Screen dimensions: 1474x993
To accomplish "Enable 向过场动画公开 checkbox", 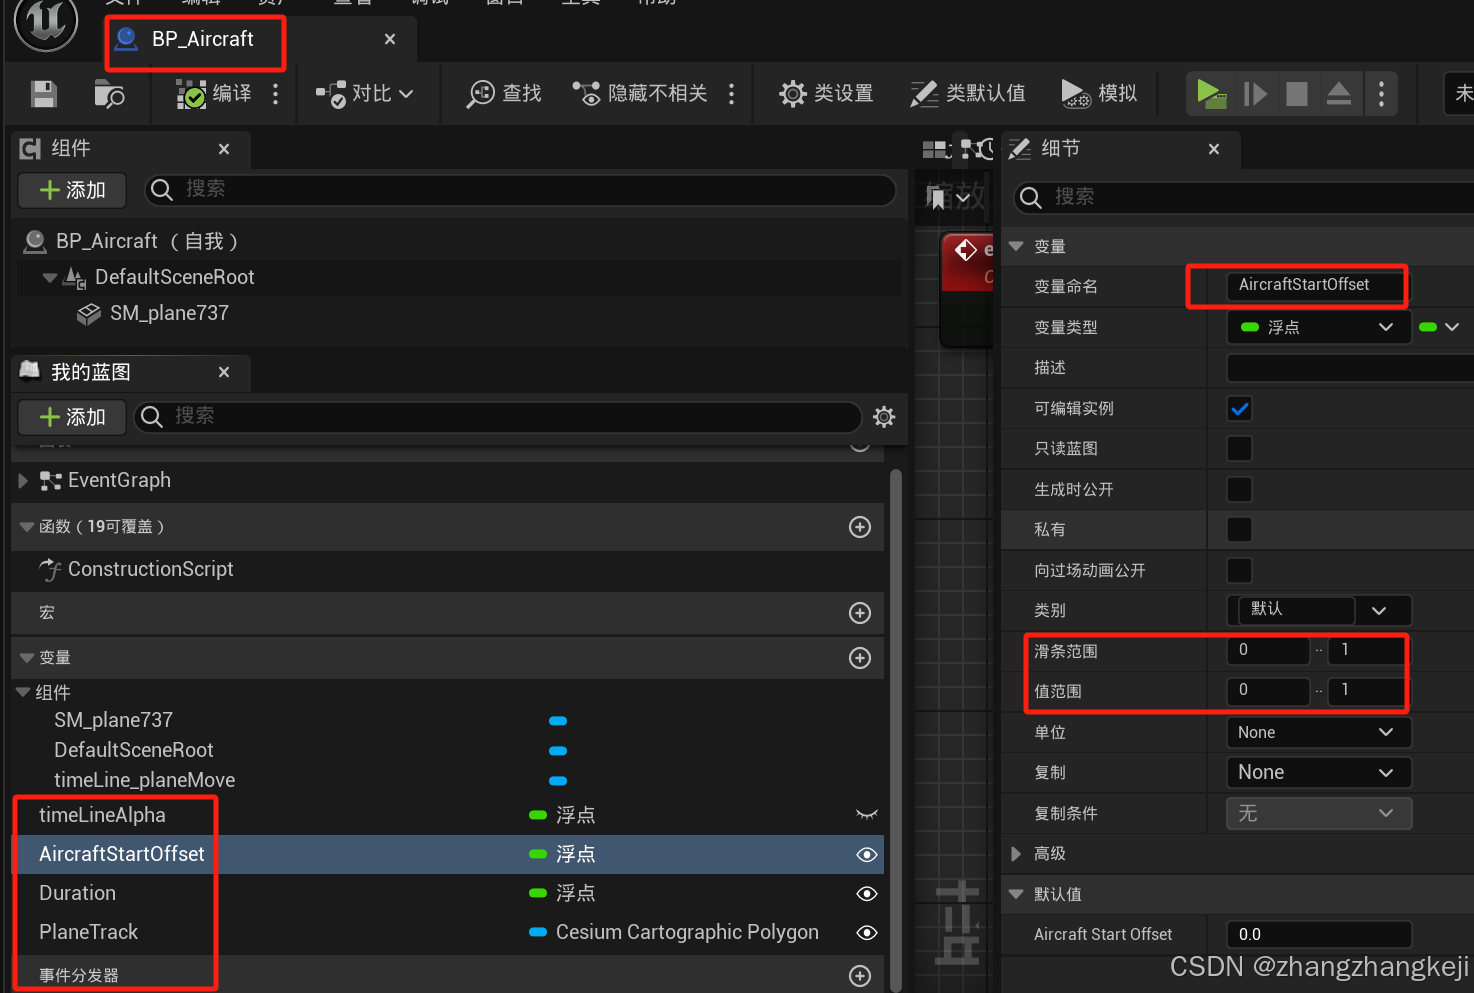I will 1240,571.
